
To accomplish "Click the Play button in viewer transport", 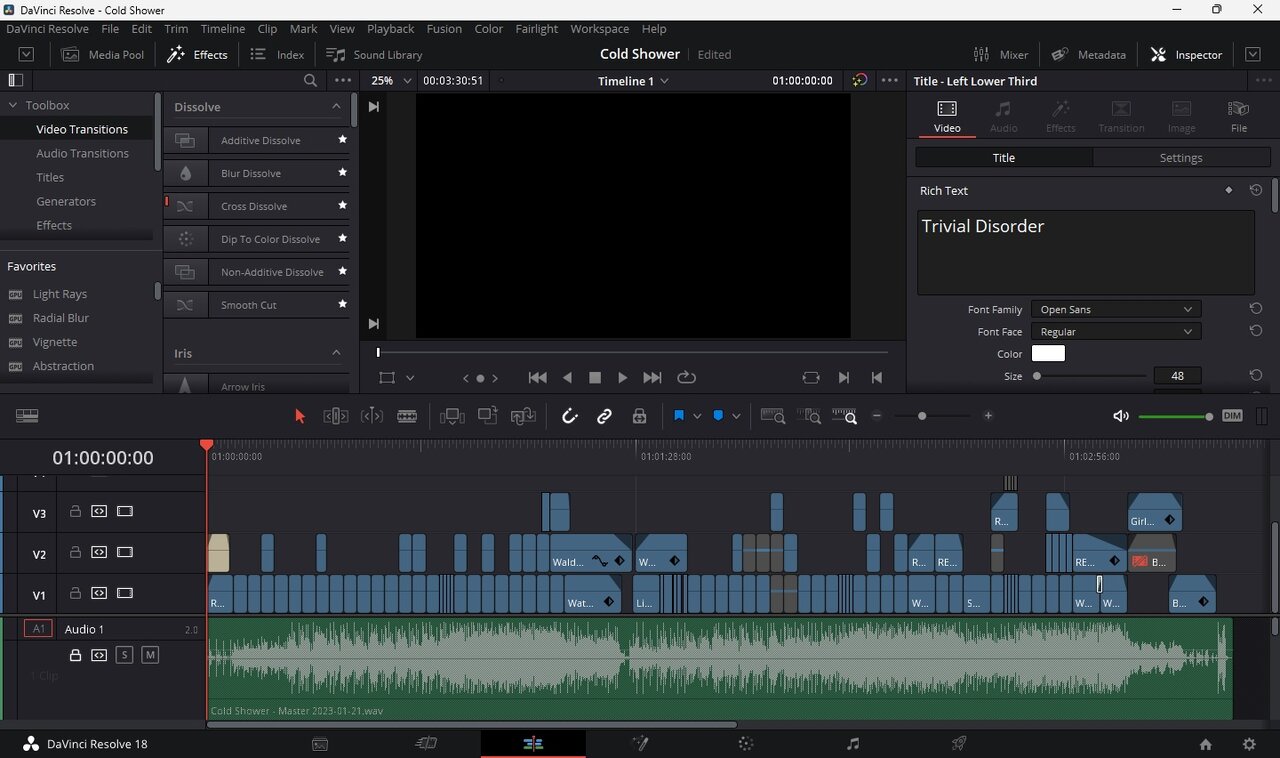I will [622, 378].
